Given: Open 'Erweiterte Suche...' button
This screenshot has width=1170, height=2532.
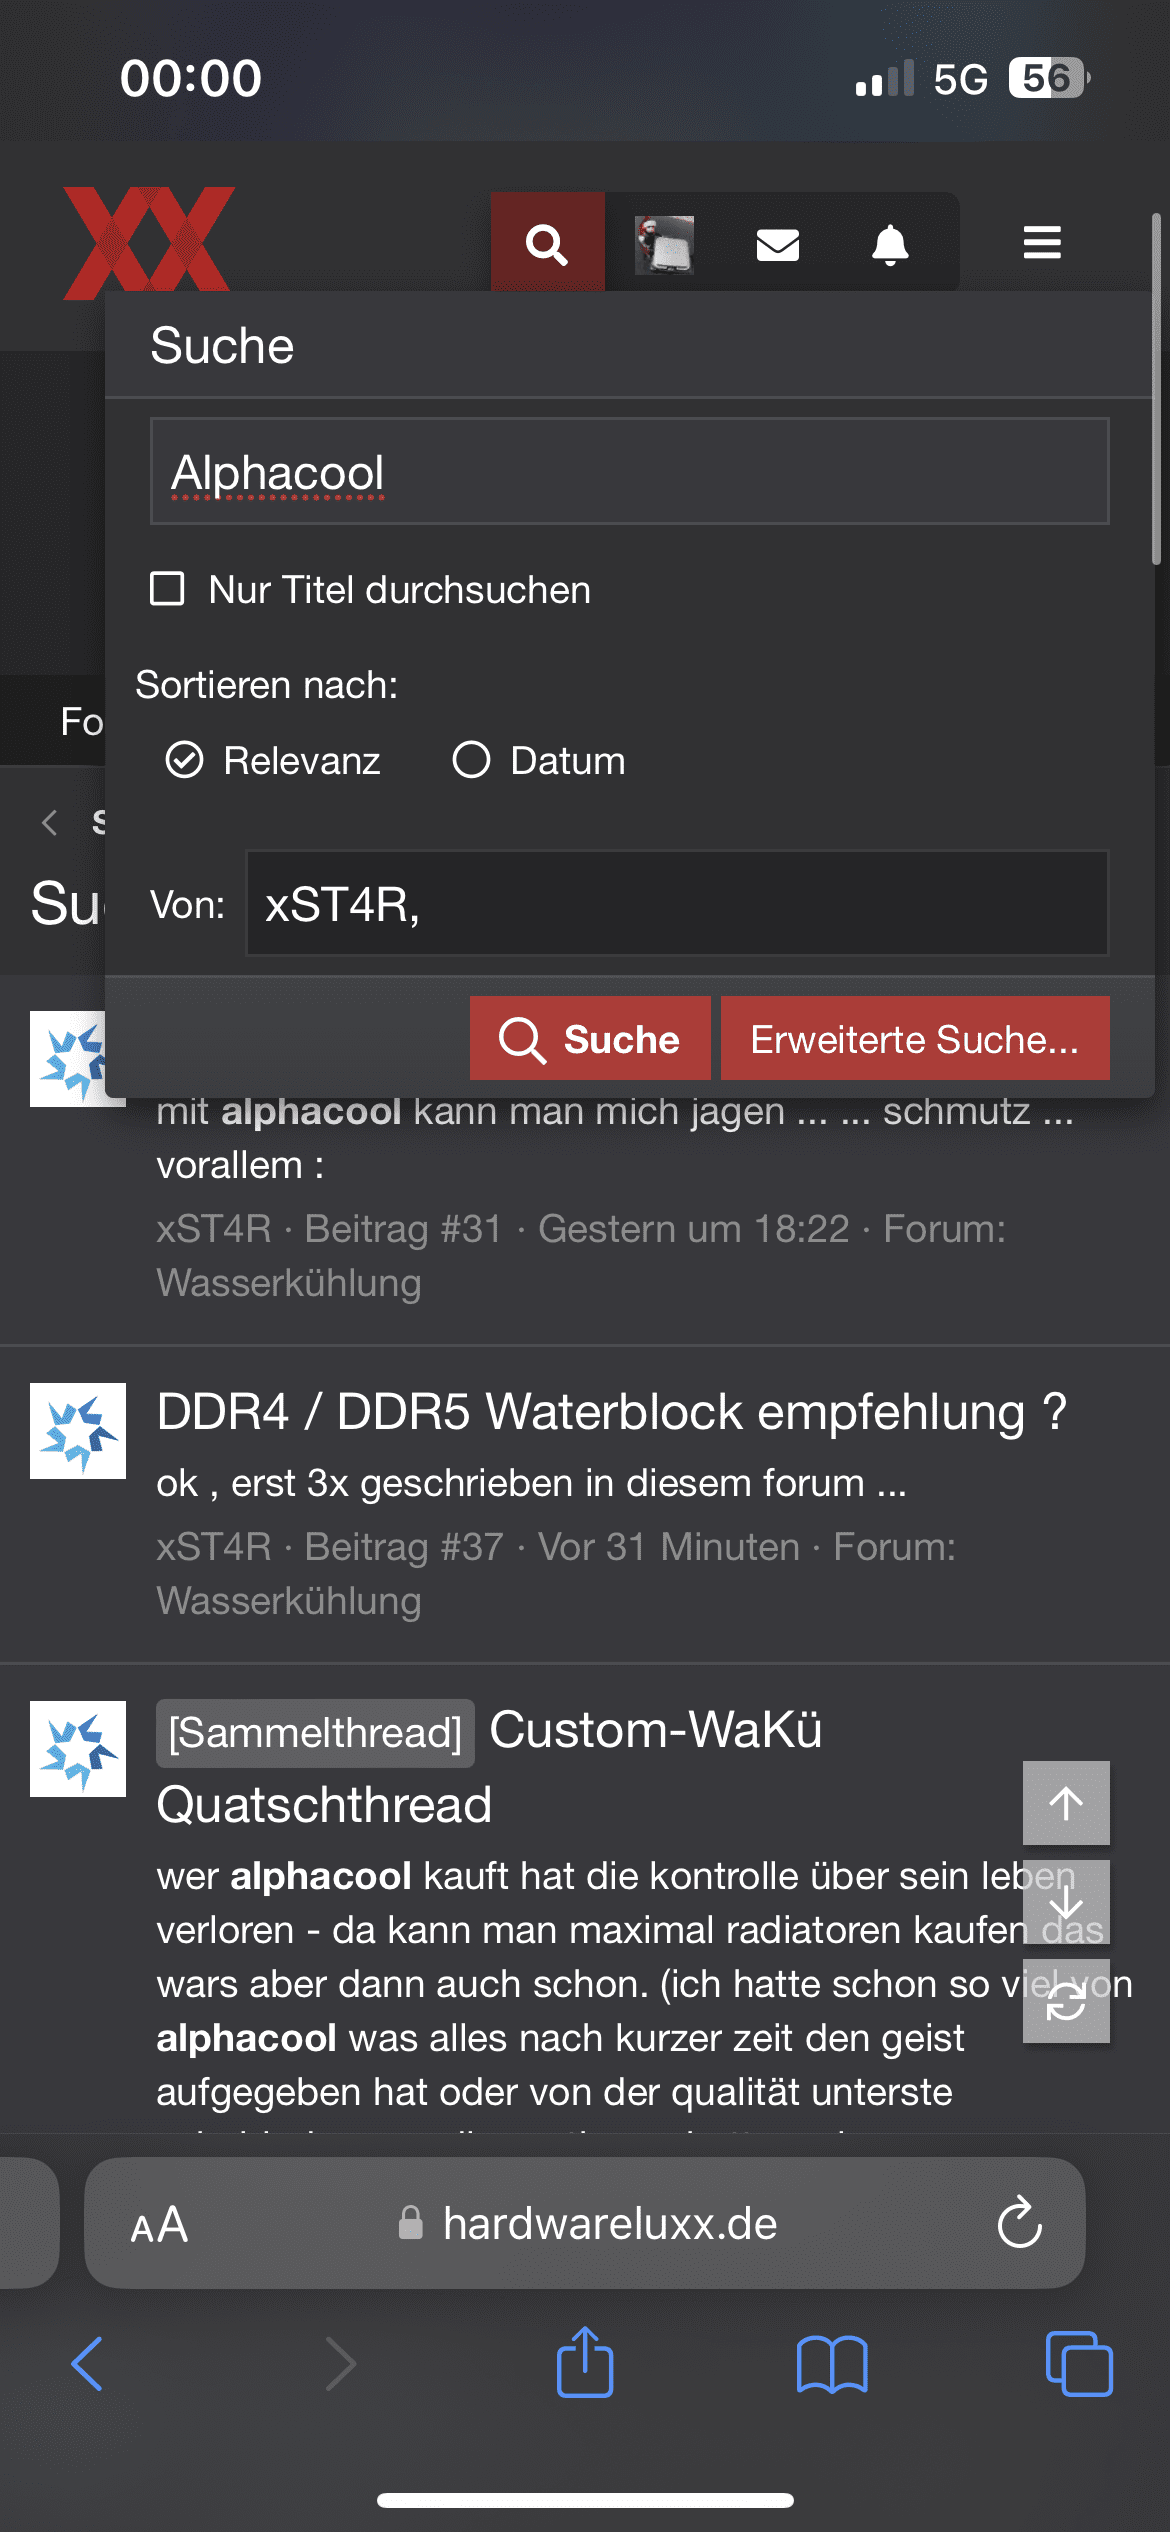Looking at the screenshot, I should 915,1038.
